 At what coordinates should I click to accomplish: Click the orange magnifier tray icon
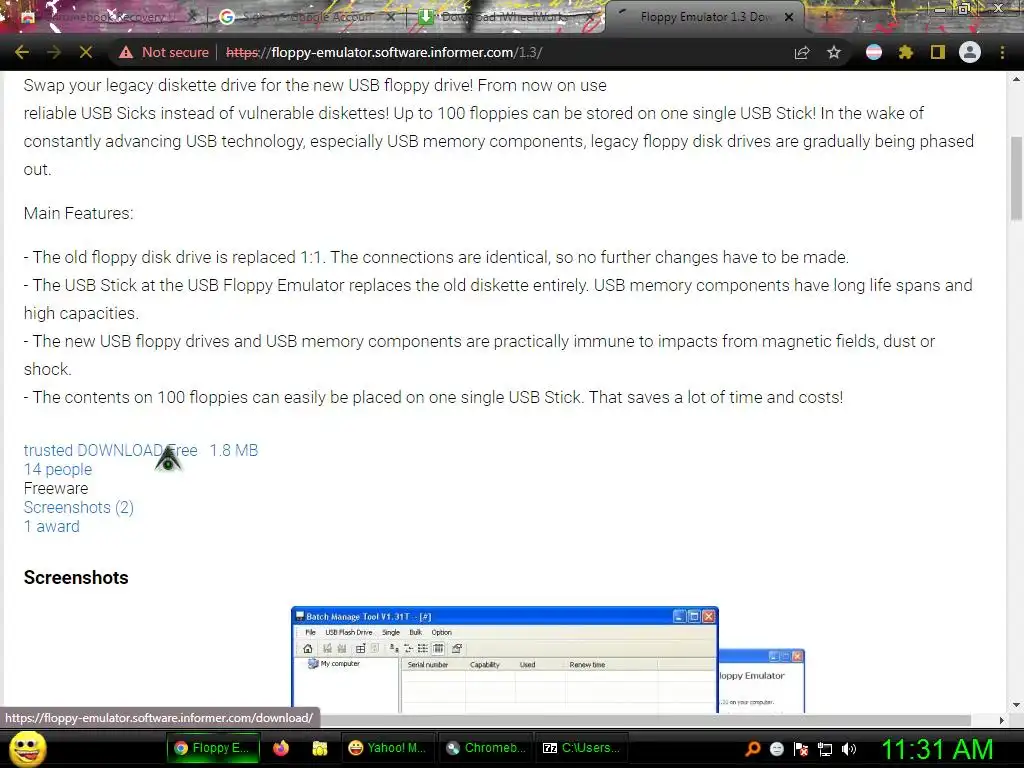[x=753, y=748]
